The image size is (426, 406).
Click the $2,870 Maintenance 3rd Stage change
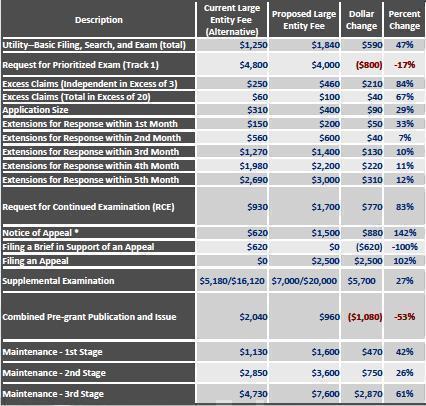coord(368,394)
